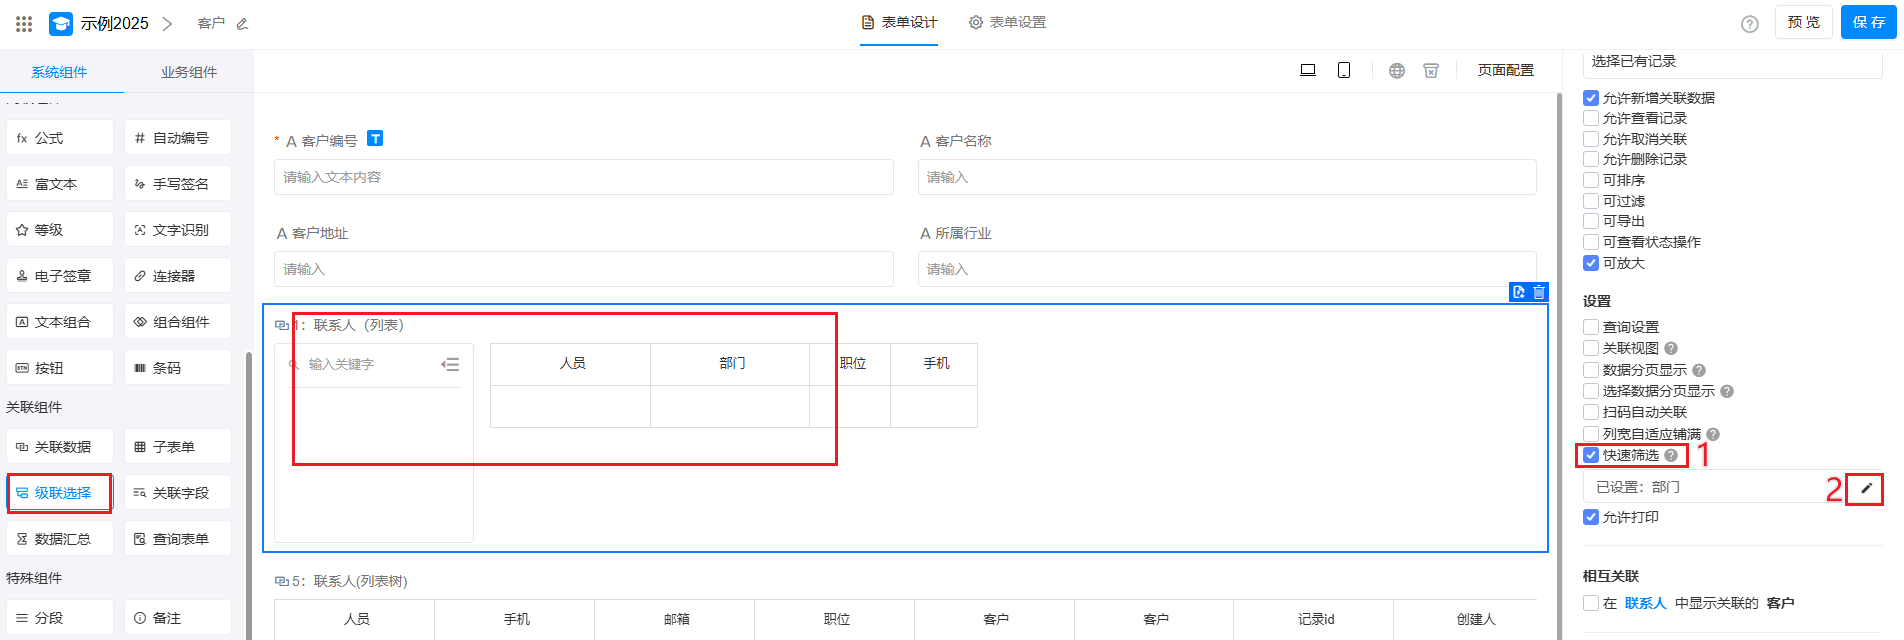Open the app launcher grid icon

point(24,23)
